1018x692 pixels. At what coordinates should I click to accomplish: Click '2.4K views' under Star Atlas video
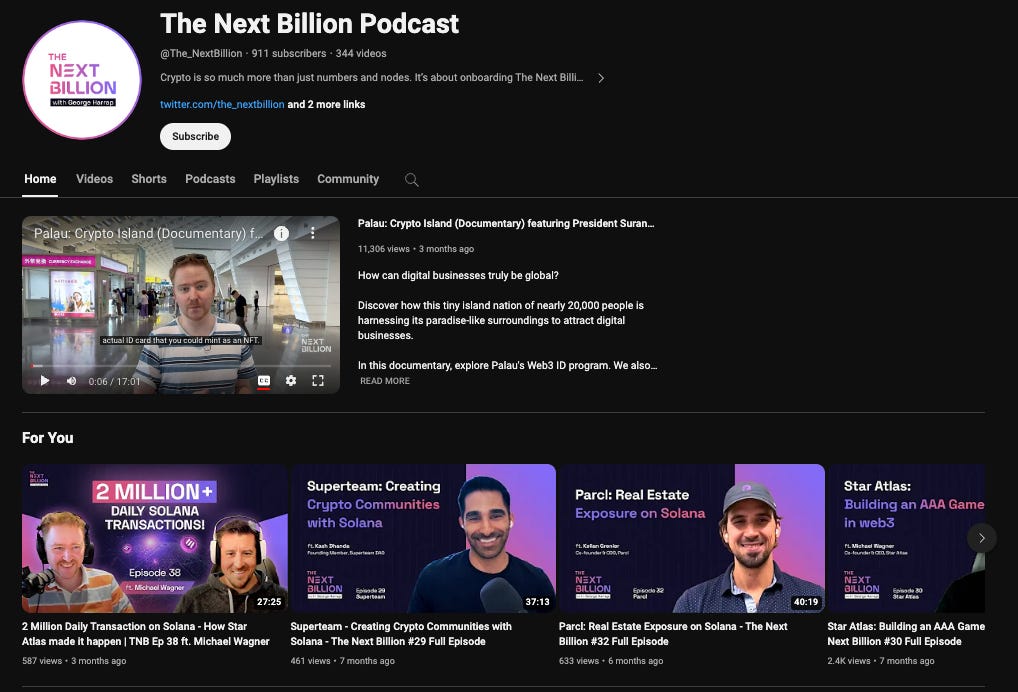coord(849,661)
